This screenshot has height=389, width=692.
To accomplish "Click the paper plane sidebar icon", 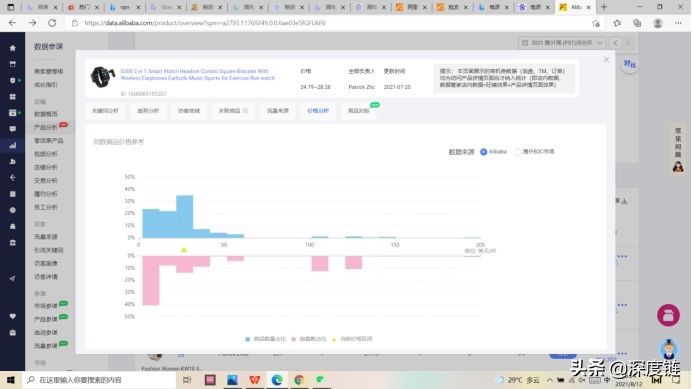I will [12, 279].
